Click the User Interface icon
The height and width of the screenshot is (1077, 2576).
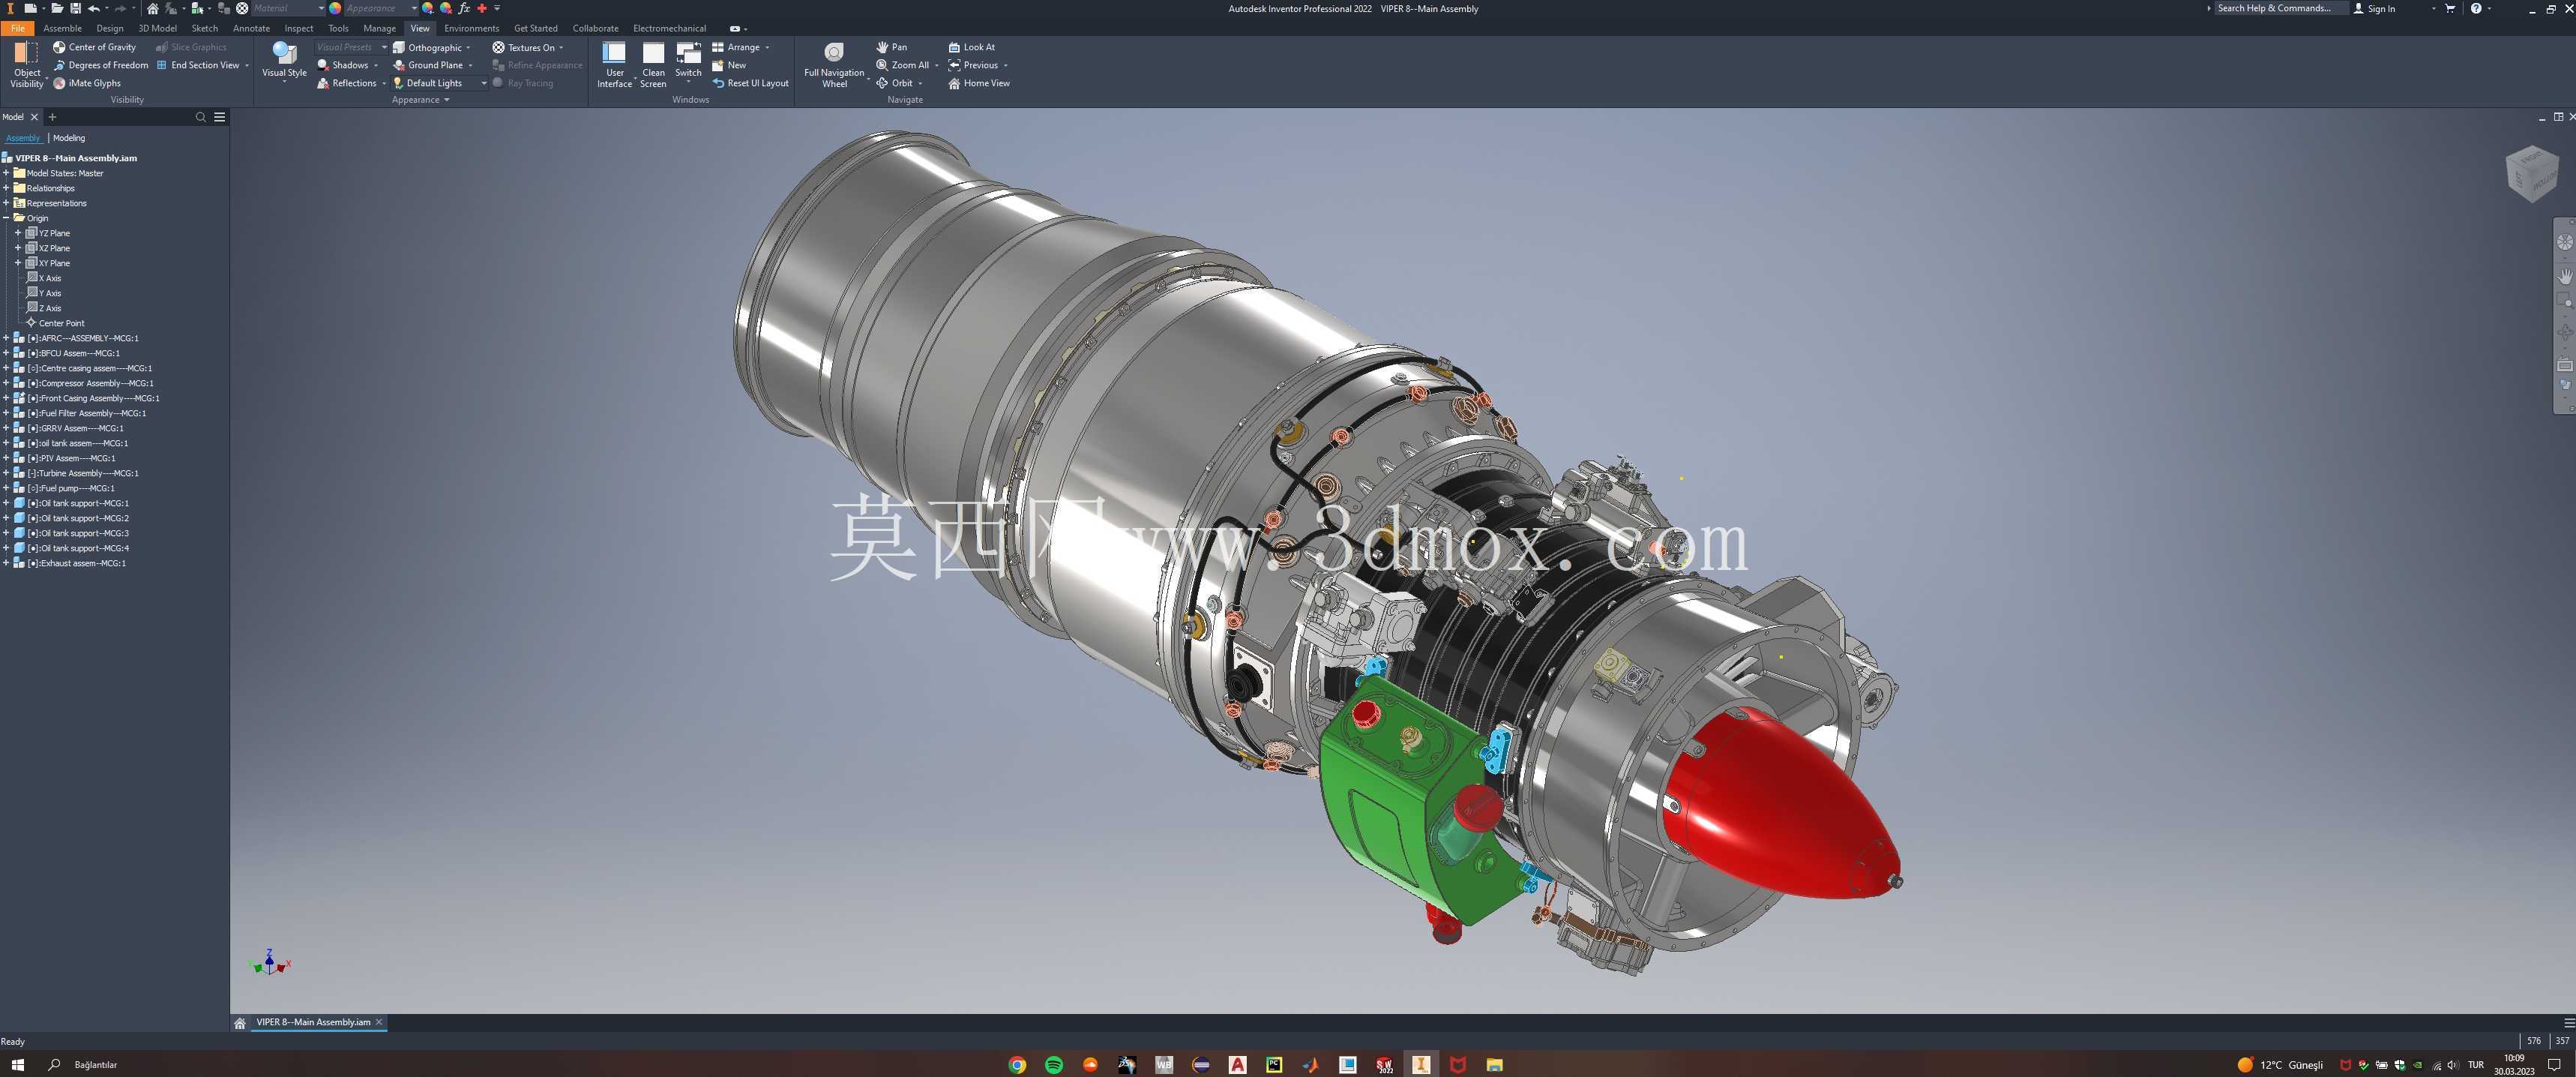pyautogui.click(x=614, y=52)
